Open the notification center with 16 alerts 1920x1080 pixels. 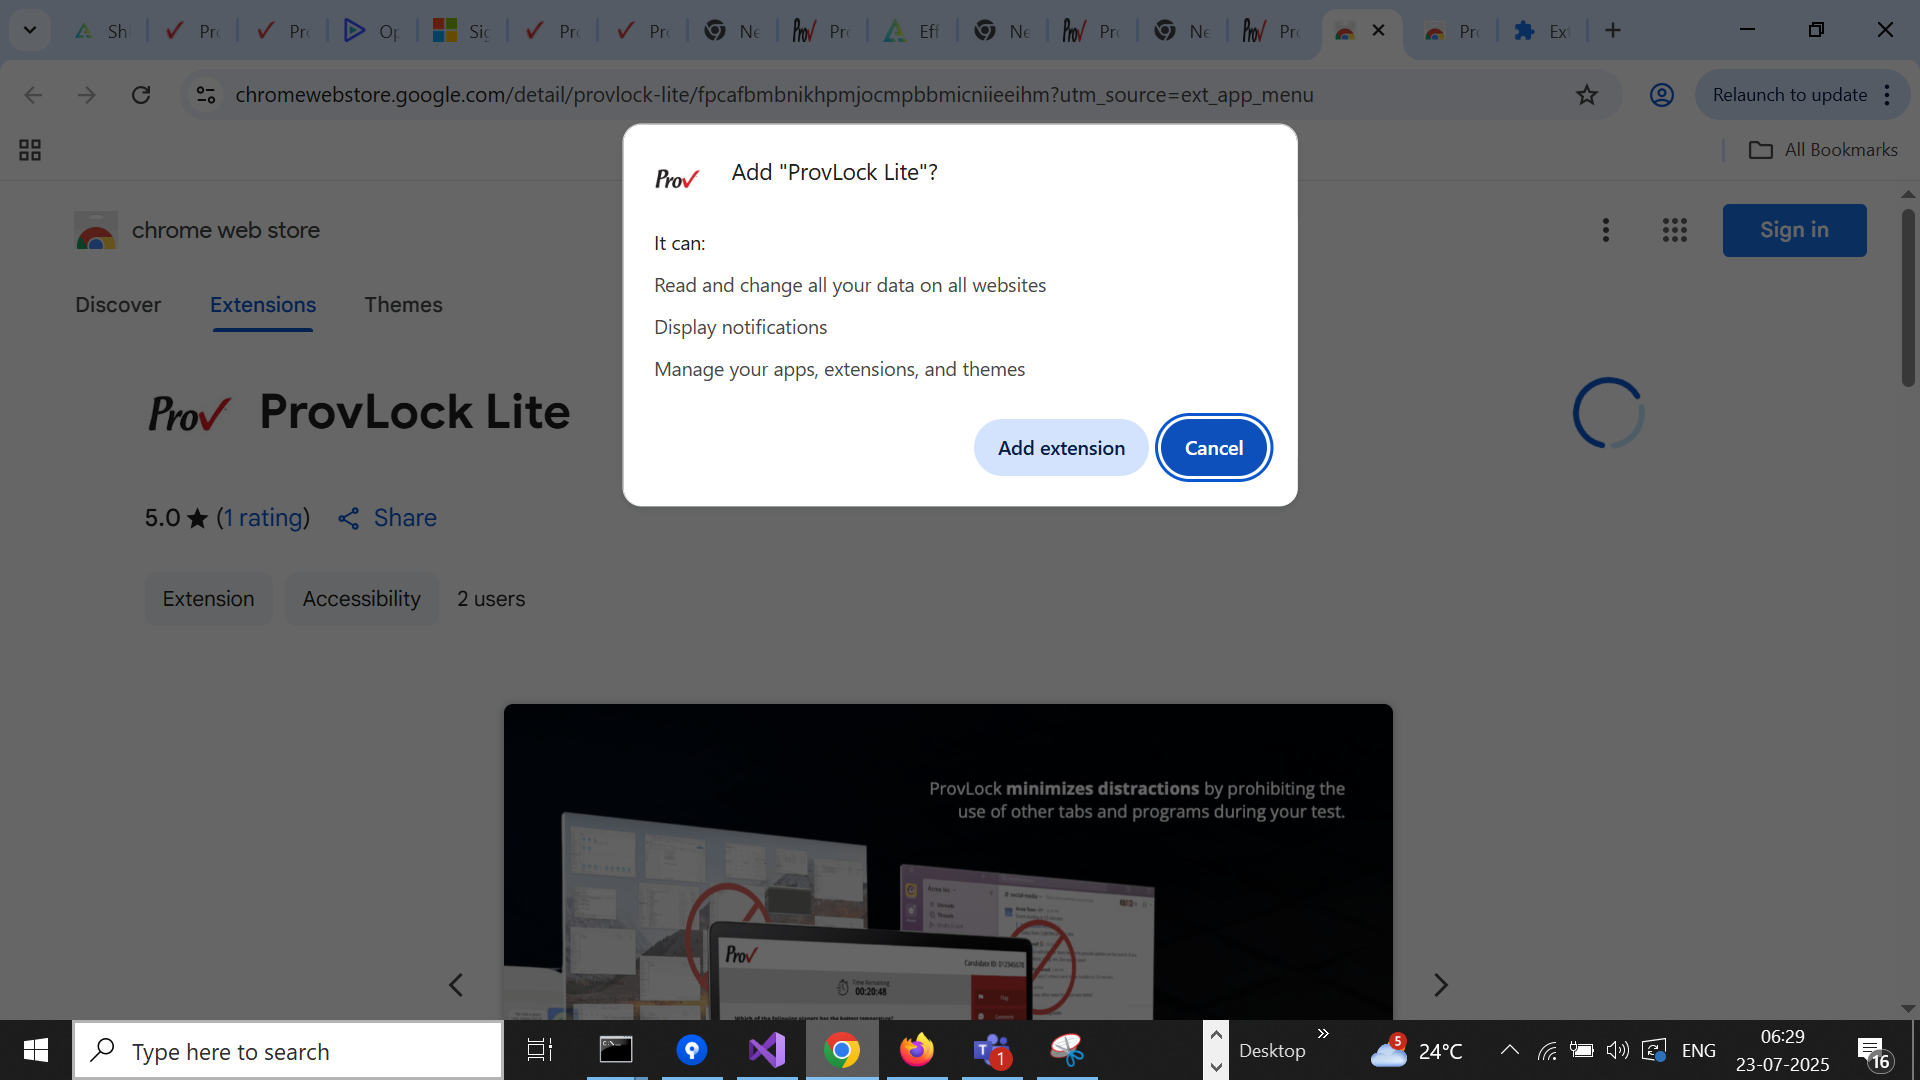pyautogui.click(x=1874, y=1052)
